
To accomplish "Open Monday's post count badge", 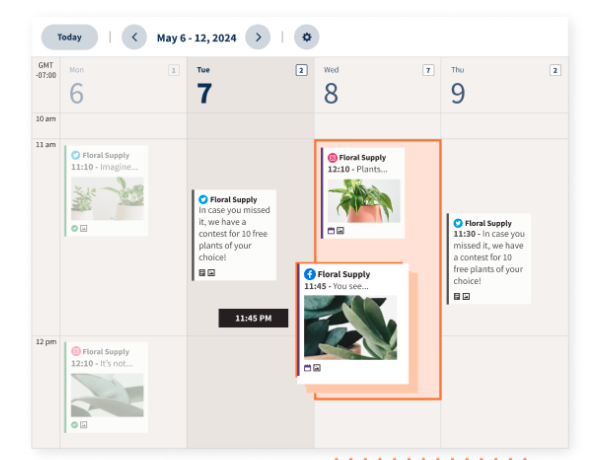I will [x=174, y=70].
